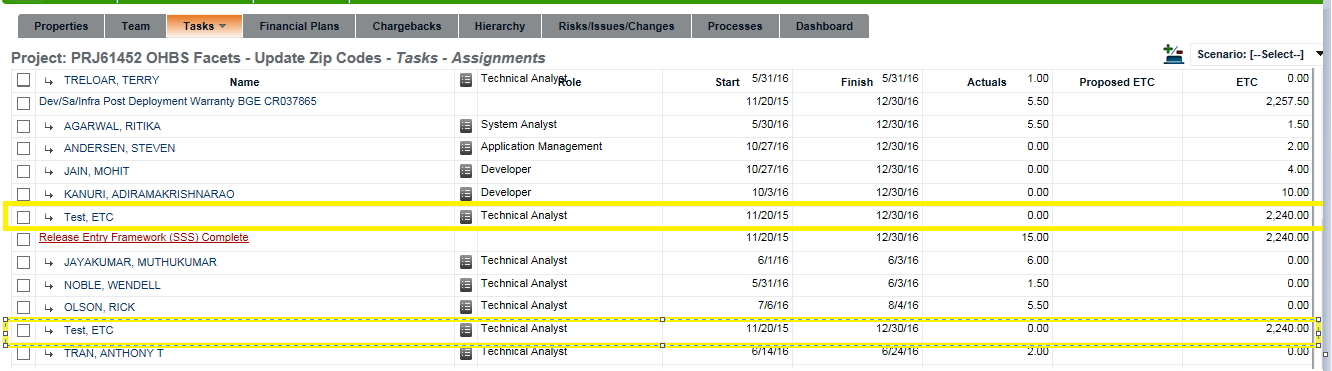Open properties icon for ANDERSEN, STEVEN row

(465, 148)
